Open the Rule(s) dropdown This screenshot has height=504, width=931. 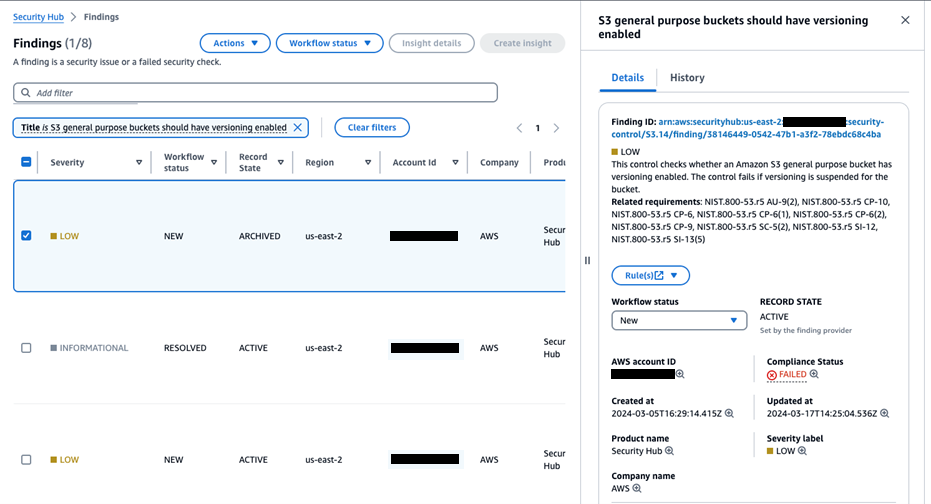pos(651,275)
